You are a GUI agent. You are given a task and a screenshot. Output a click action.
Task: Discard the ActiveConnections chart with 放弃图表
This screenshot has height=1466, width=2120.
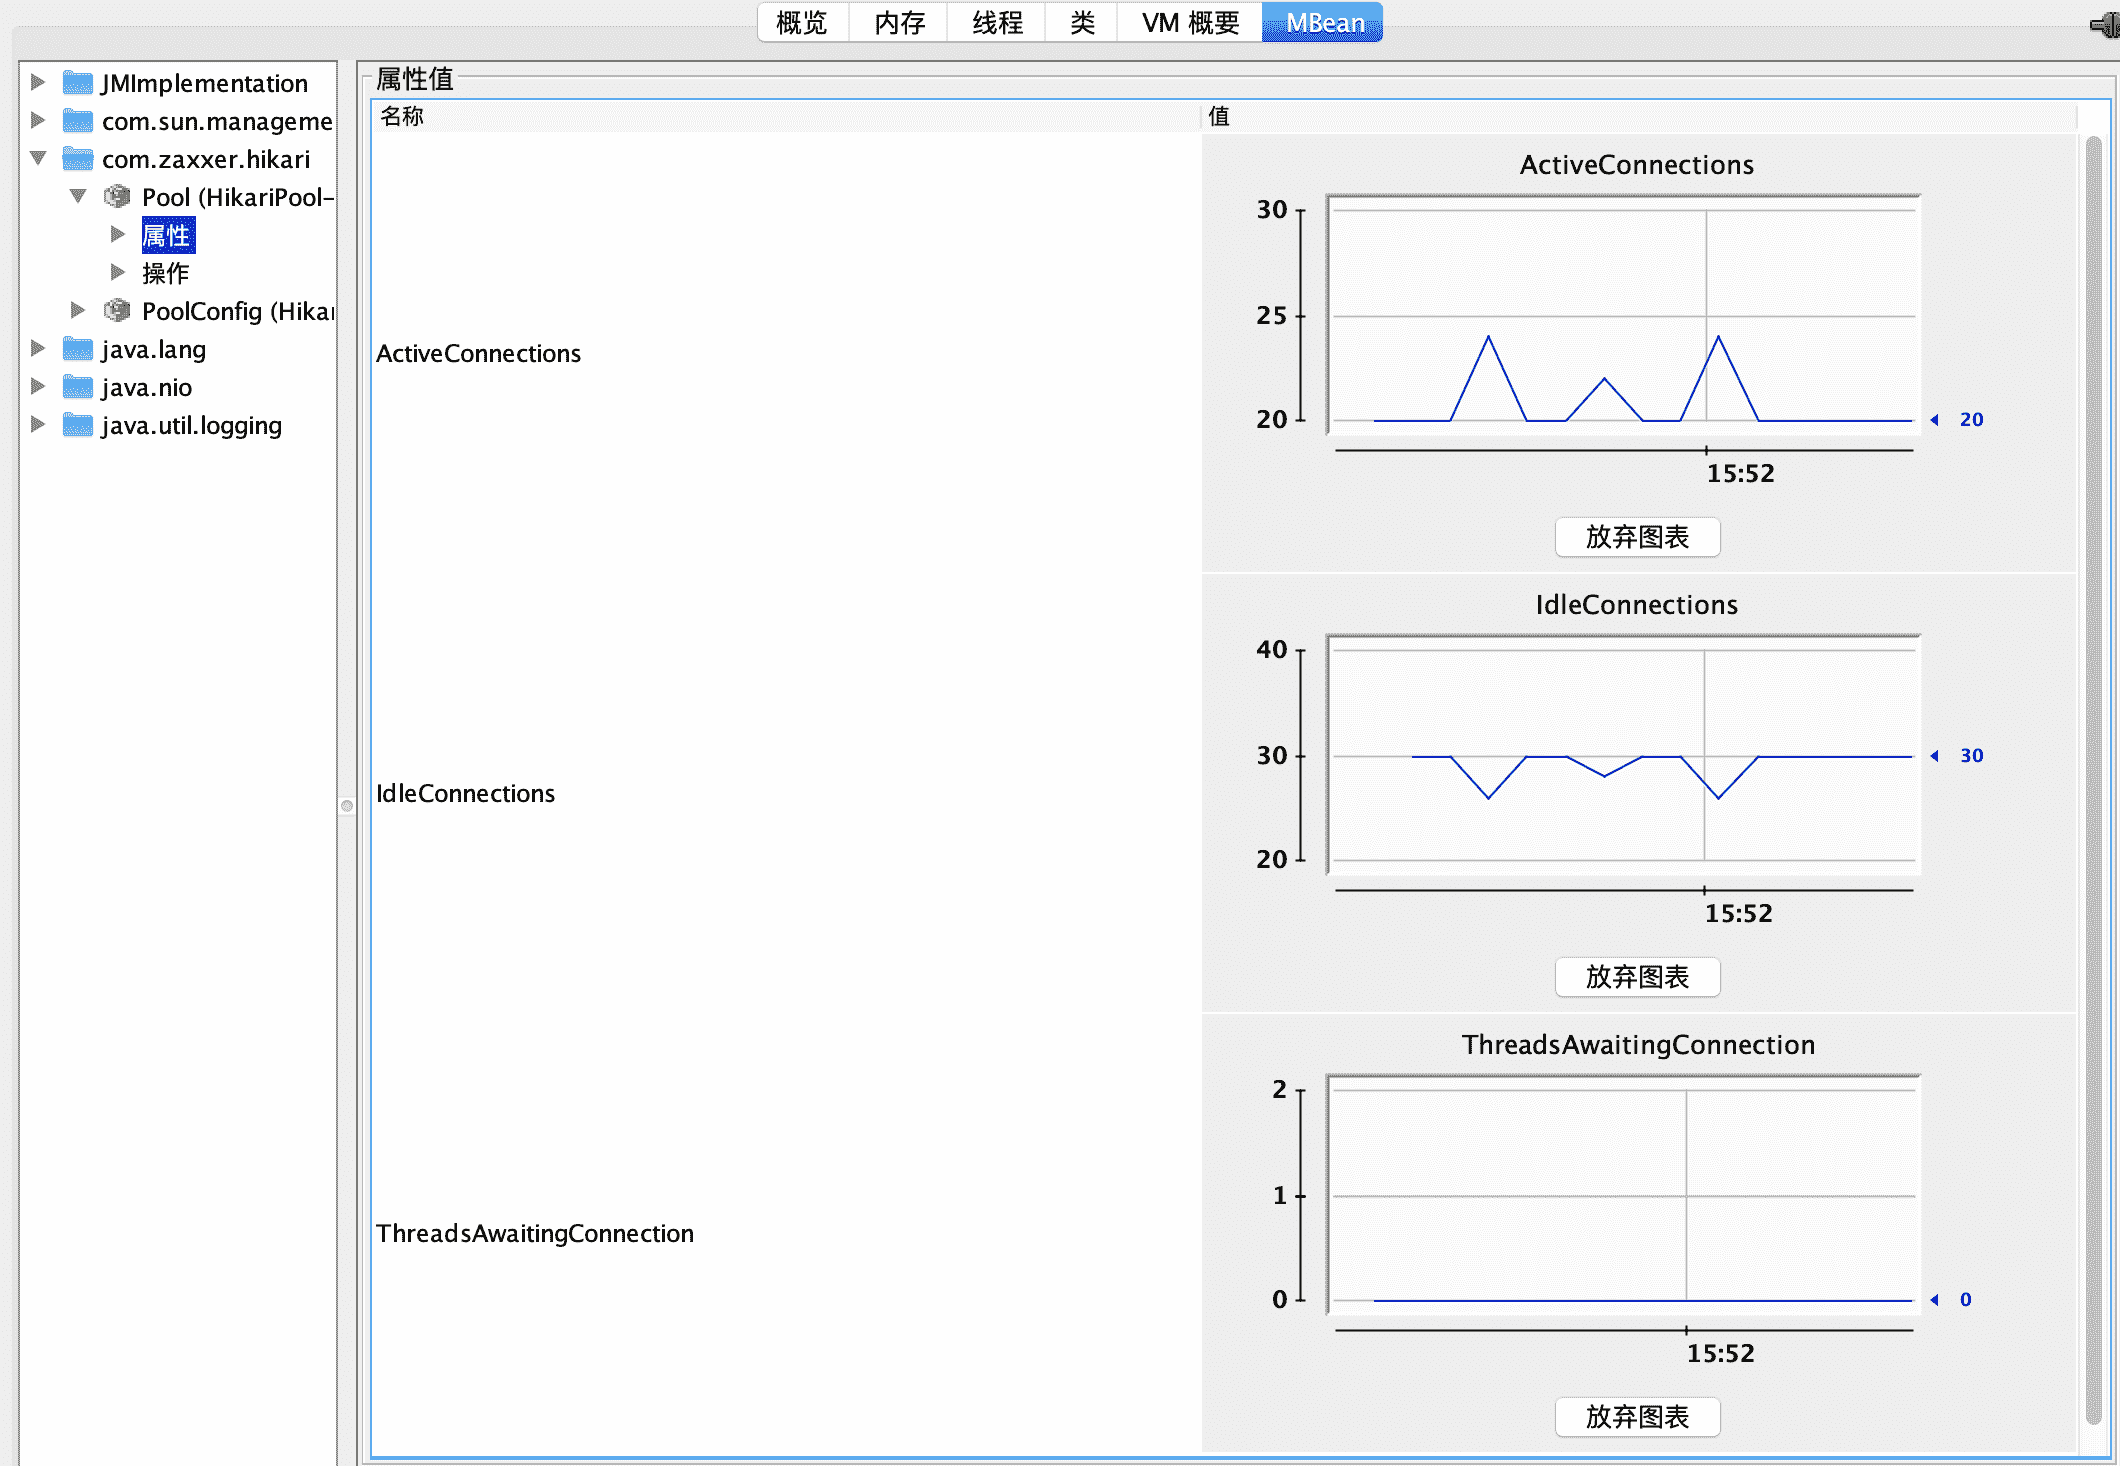1637,537
